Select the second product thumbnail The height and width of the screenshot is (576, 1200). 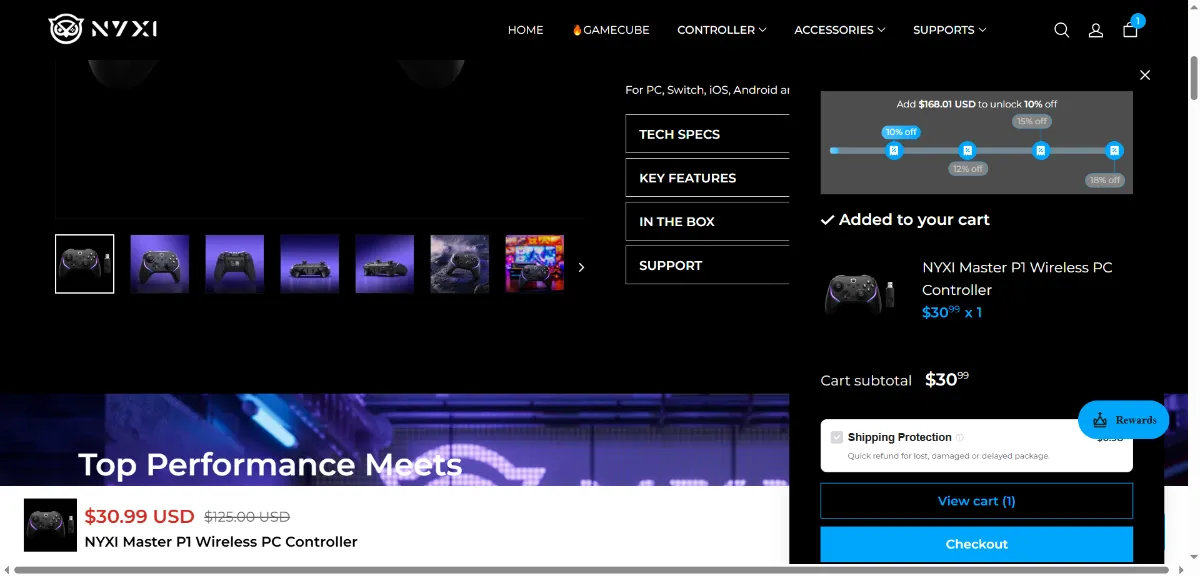pyautogui.click(x=160, y=264)
